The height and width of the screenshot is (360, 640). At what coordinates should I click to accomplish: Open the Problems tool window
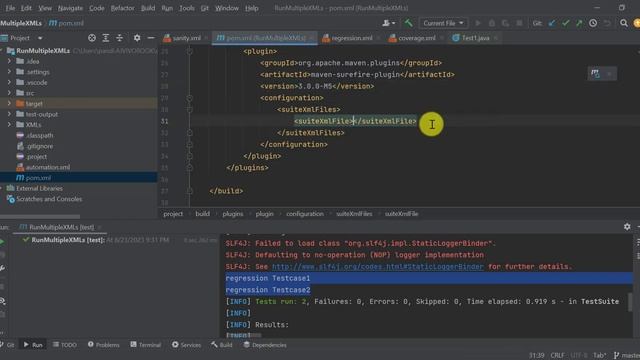104,345
